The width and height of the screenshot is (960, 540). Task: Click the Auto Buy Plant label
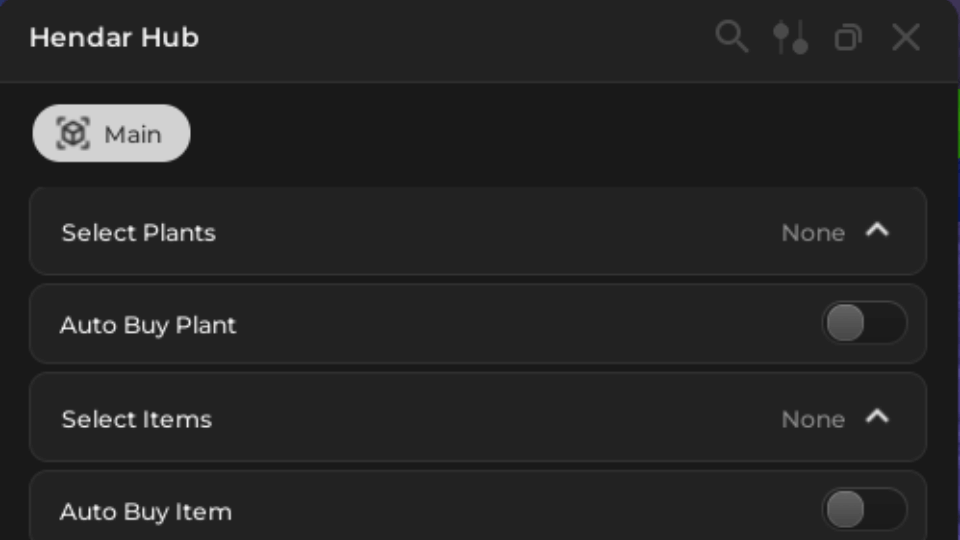148,325
